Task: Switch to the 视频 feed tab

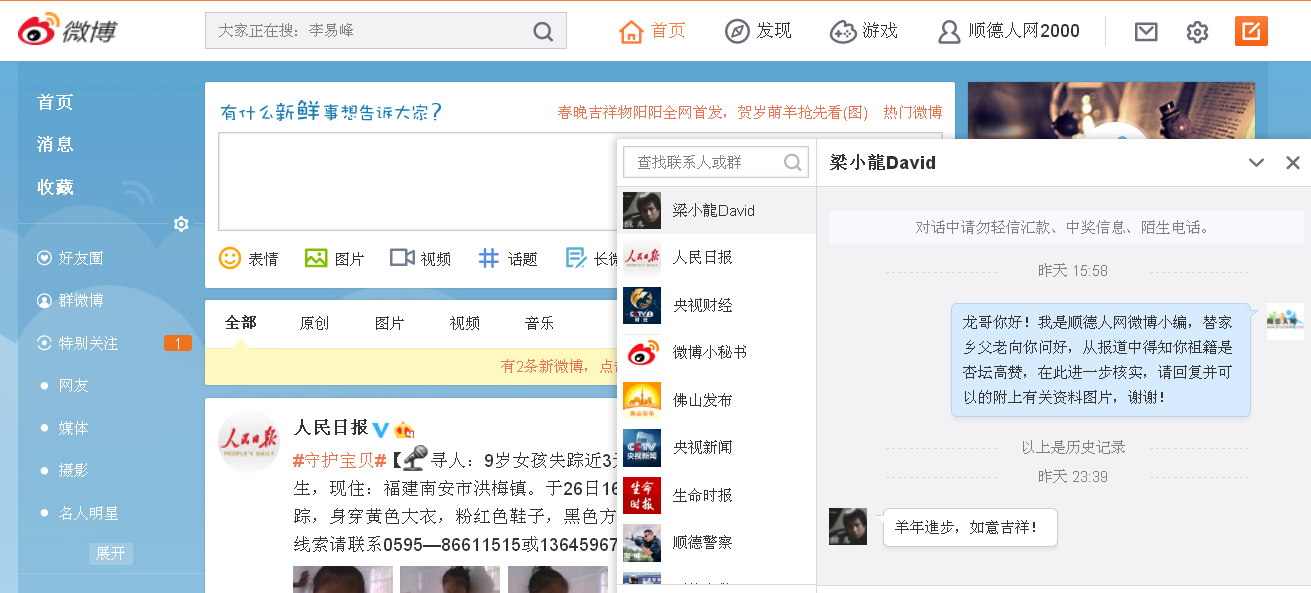Action: (464, 323)
